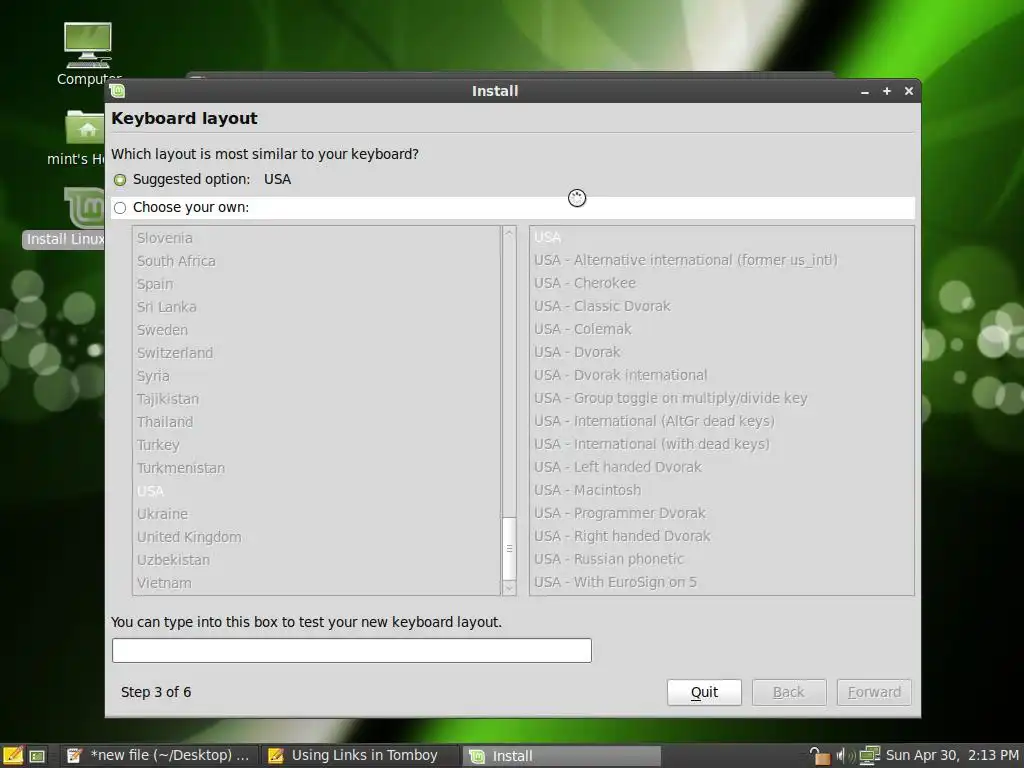Click the country list scroll up arrow
1024x768 pixels.
pyautogui.click(x=509, y=232)
